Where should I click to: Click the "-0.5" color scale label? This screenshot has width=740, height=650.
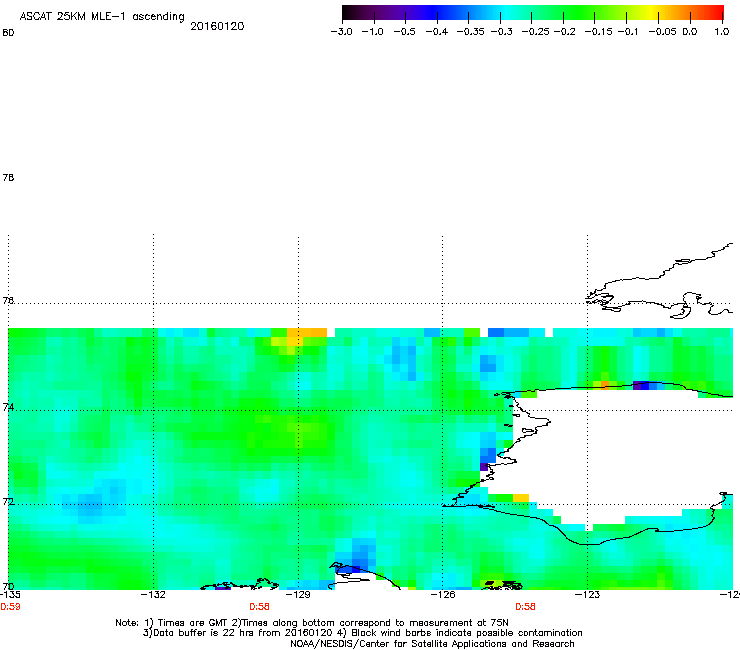click(405, 32)
